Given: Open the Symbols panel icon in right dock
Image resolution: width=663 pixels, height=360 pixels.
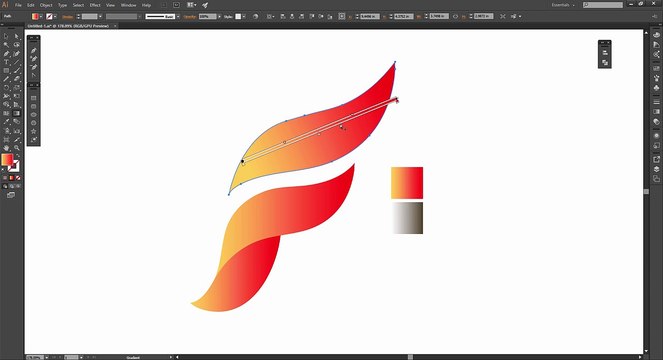Looking at the screenshot, I should (656, 88).
